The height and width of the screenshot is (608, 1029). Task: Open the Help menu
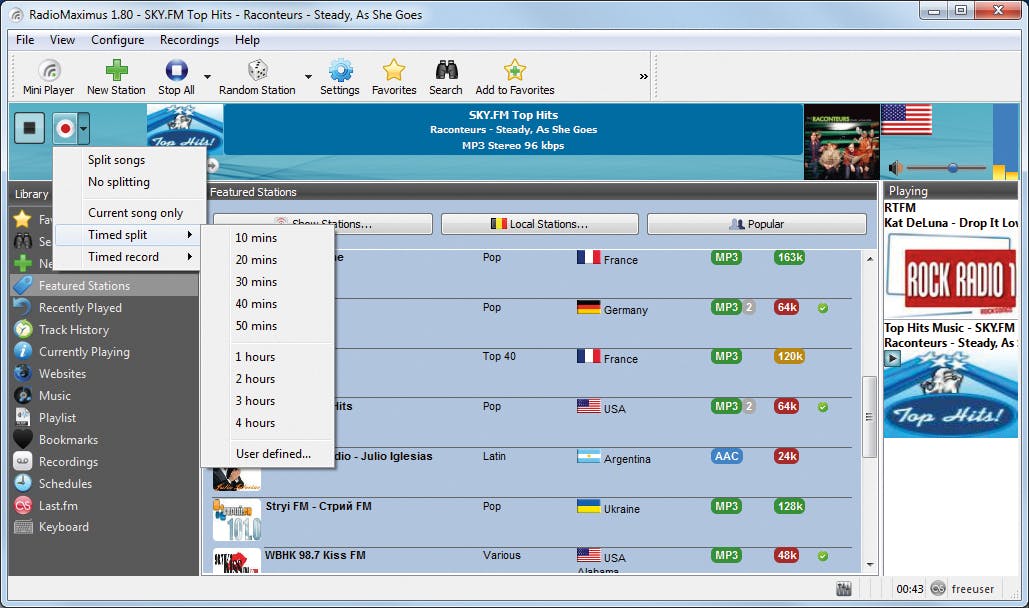[x=247, y=40]
